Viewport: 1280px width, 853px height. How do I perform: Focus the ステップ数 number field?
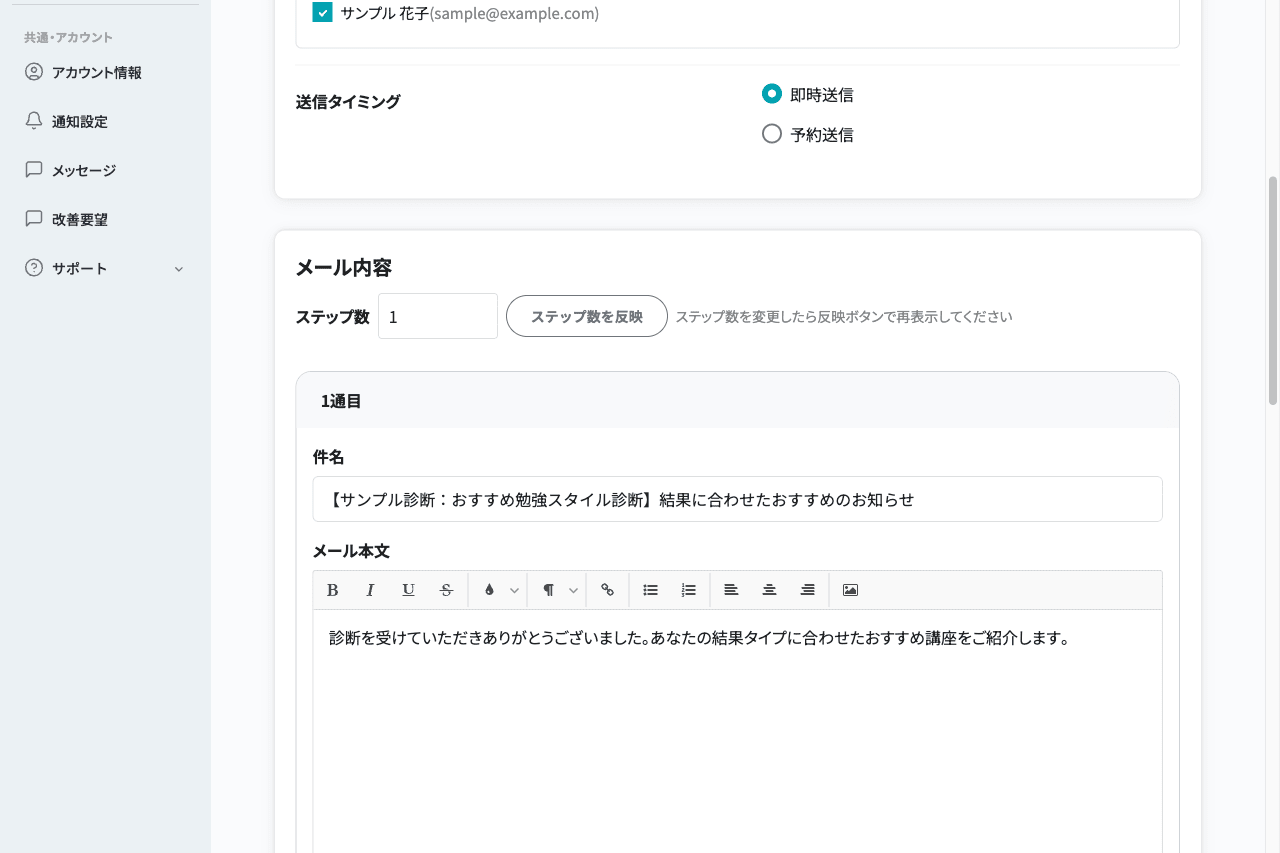[438, 316]
